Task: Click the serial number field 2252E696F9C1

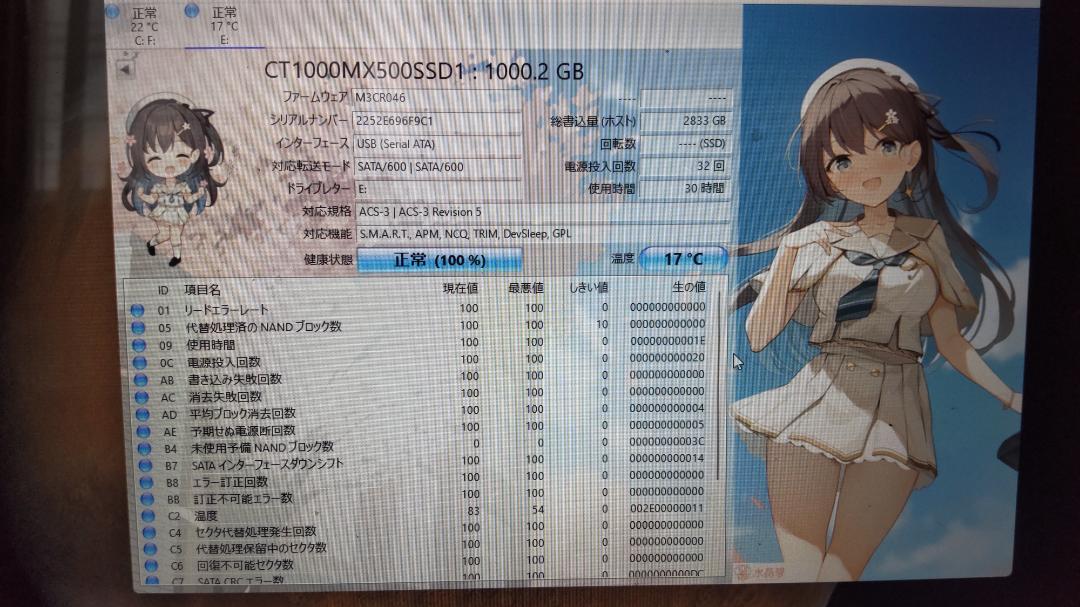Action: 437,121
